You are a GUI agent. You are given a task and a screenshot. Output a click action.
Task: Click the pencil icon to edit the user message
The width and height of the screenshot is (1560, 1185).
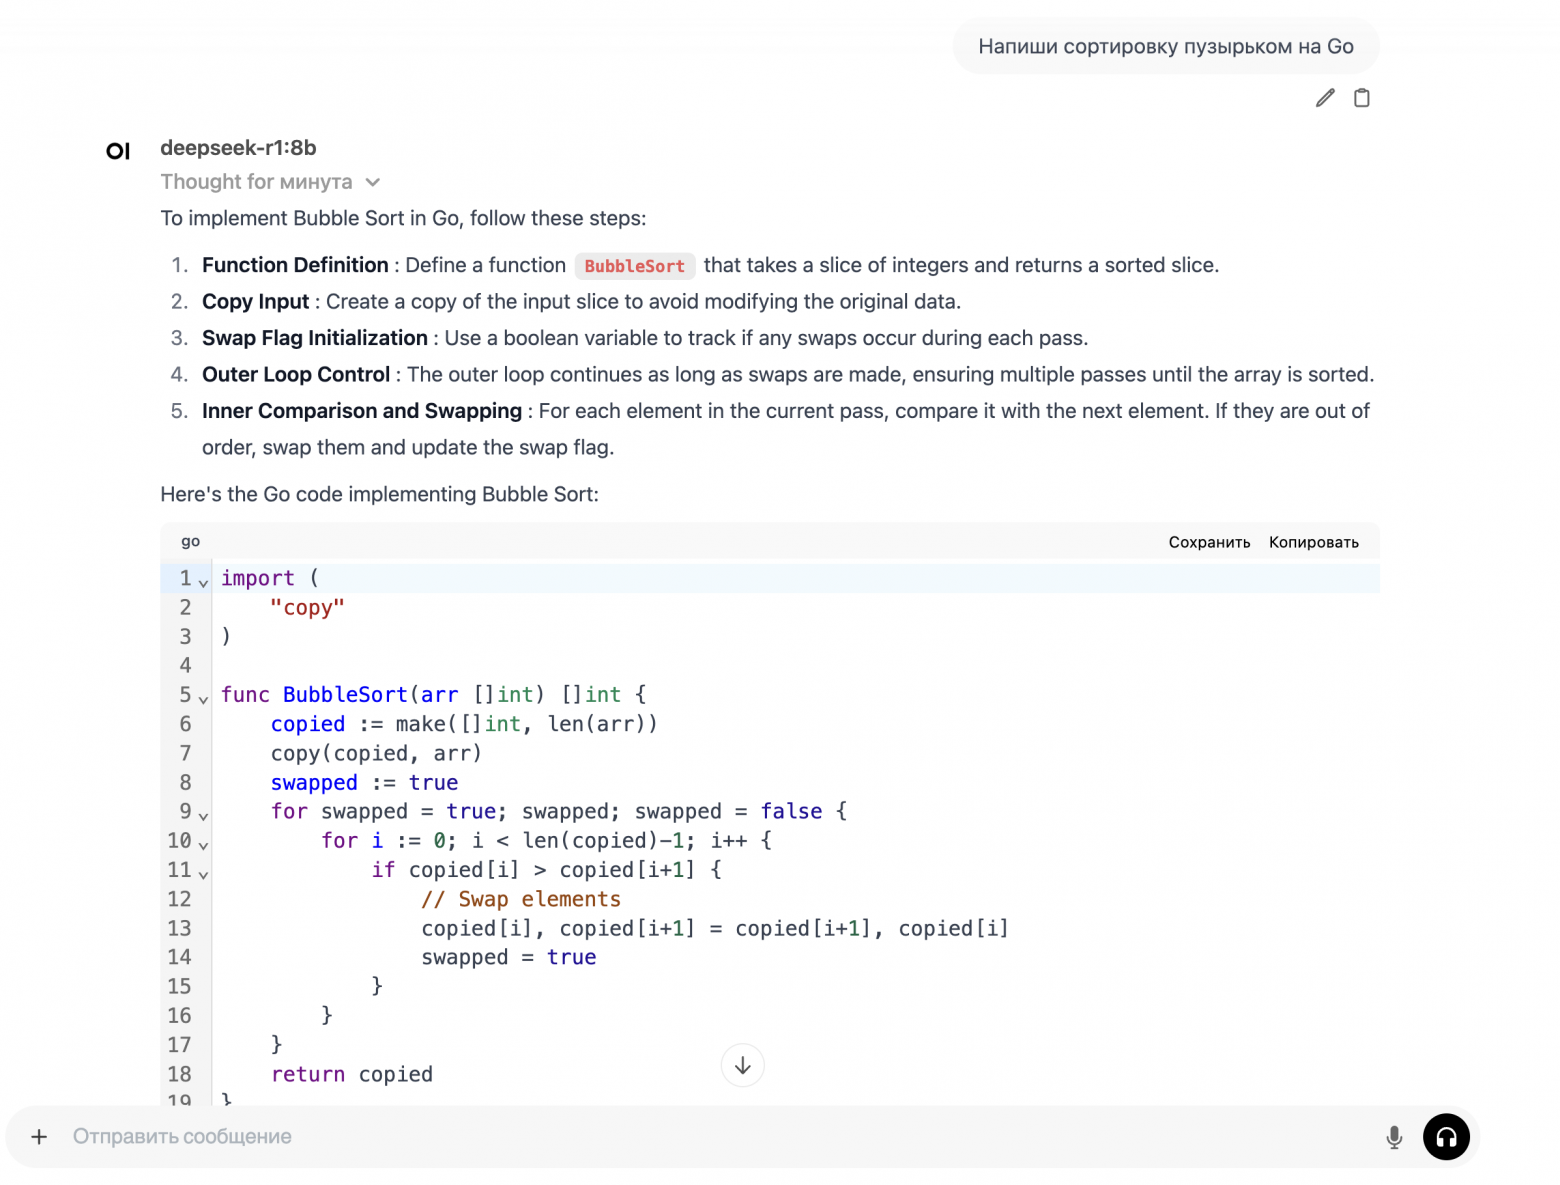[1325, 98]
